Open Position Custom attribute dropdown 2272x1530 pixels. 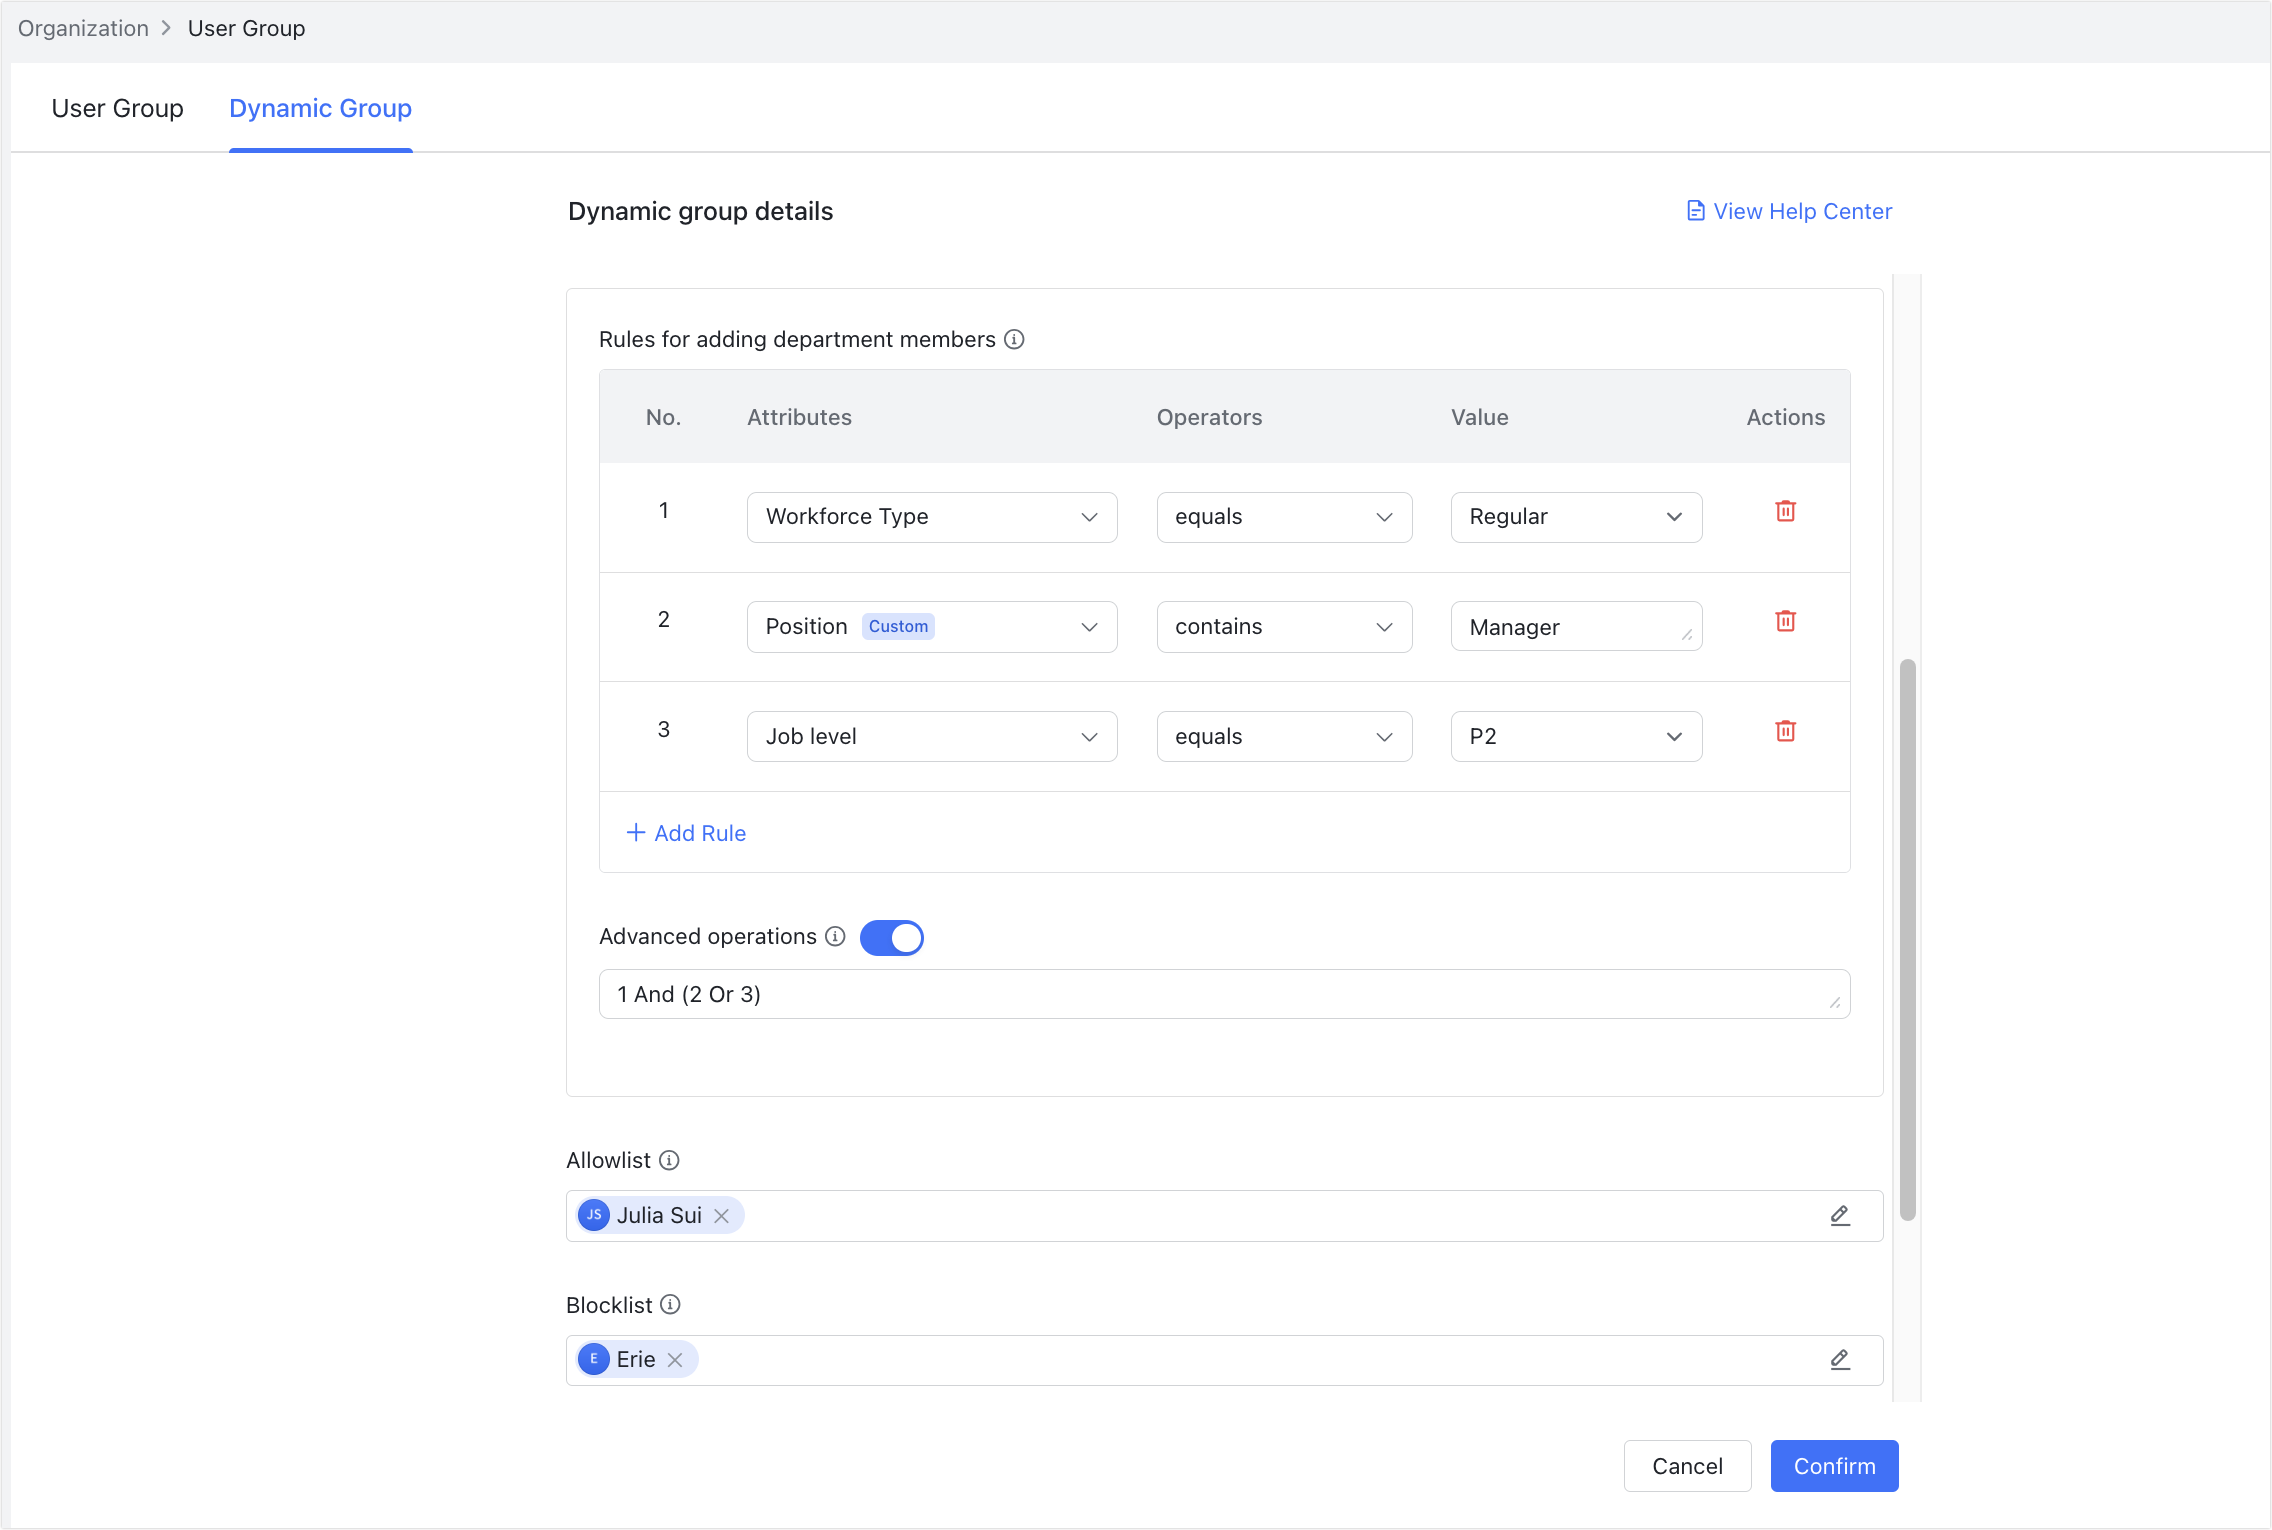pos(932,627)
